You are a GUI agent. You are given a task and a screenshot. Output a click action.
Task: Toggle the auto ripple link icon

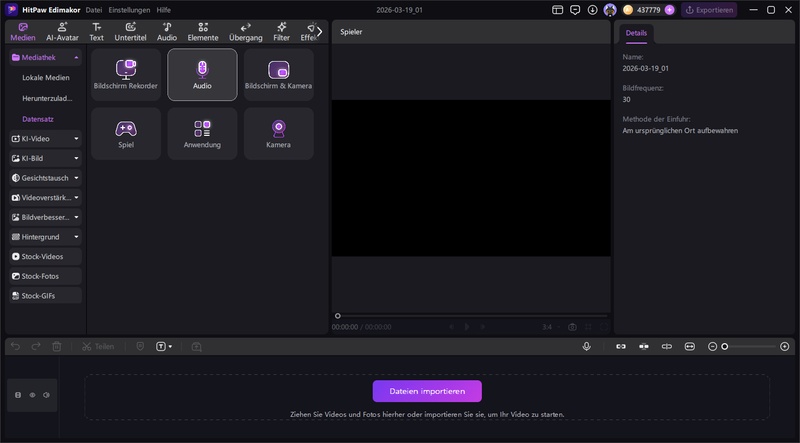pyautogui.click(x=621, y=347)
